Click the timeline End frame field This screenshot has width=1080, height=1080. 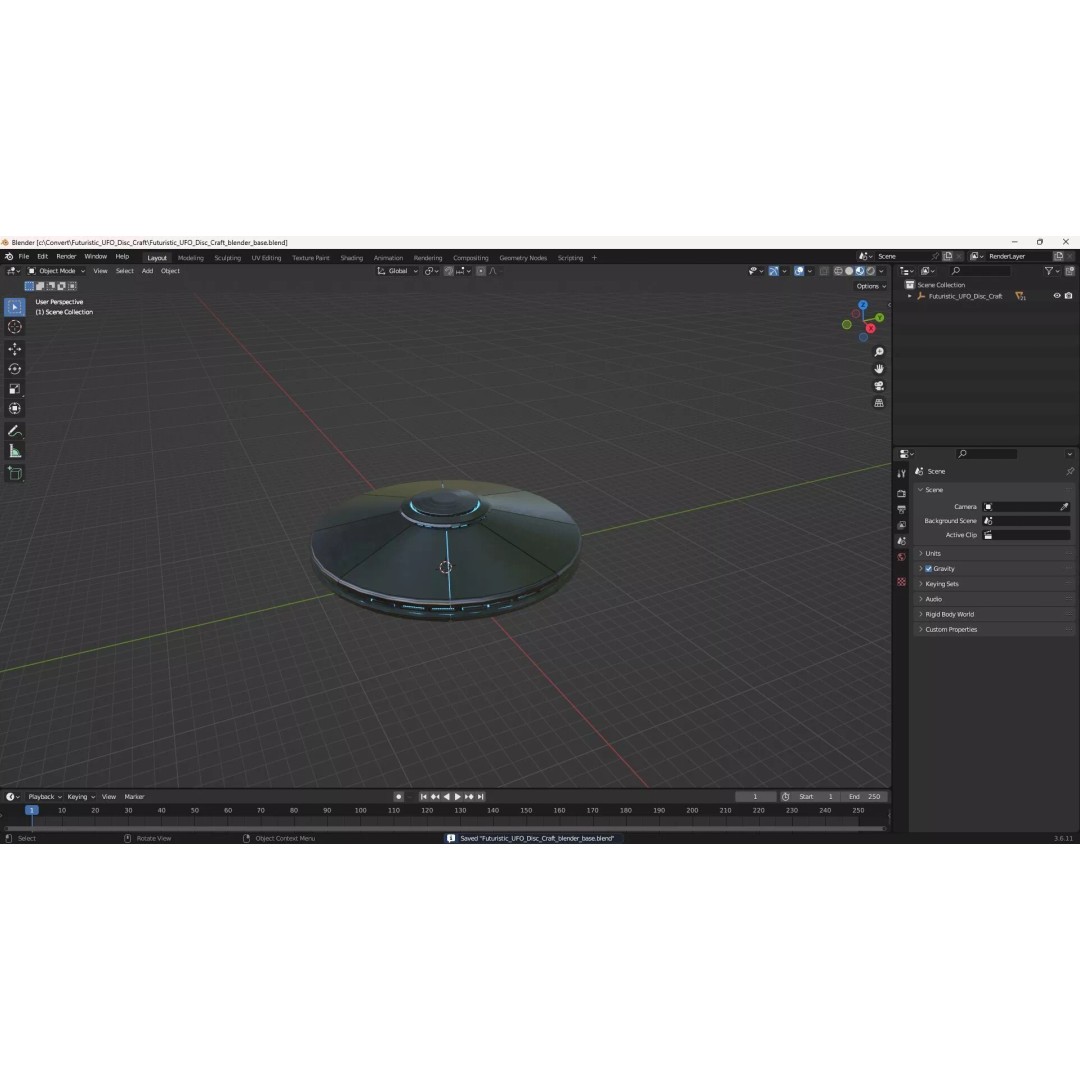[865, 796]
